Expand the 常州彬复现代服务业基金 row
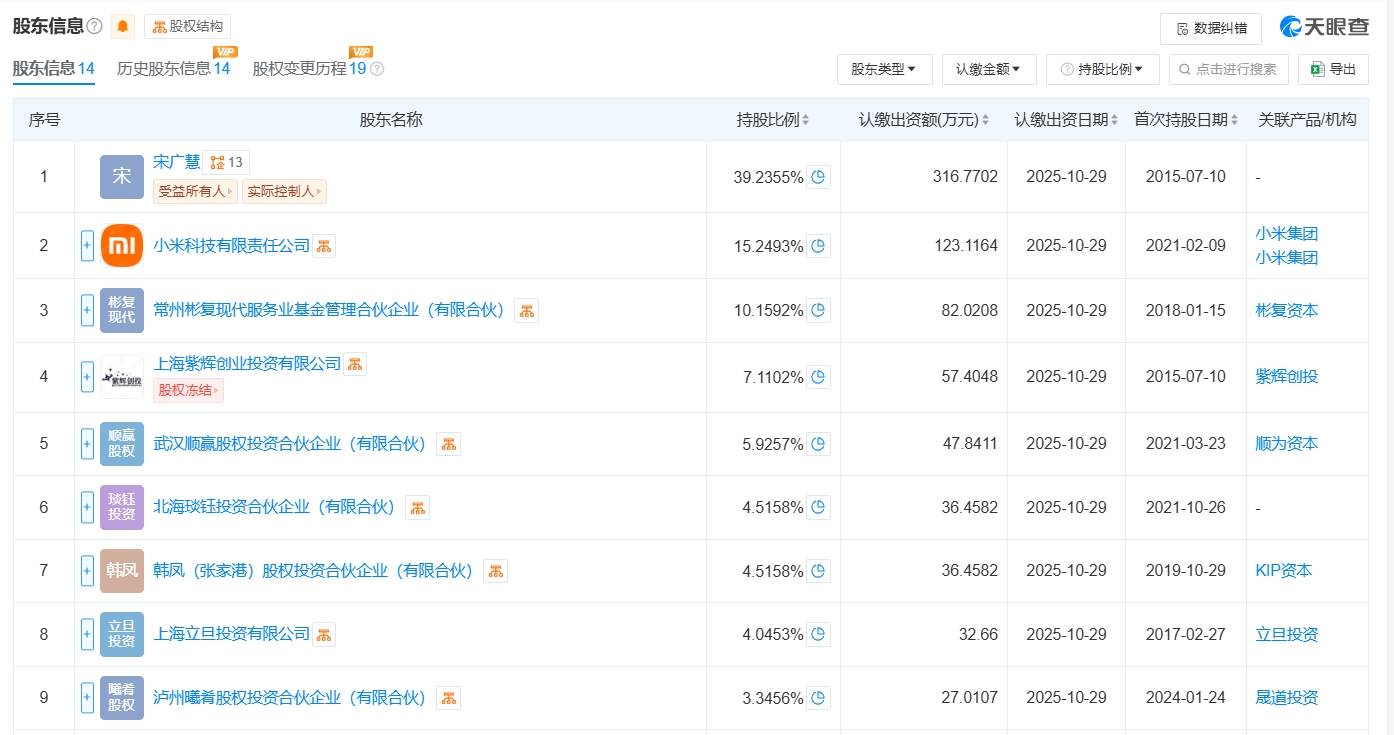This screenshot has height=735, width=1394. [87, 310]
